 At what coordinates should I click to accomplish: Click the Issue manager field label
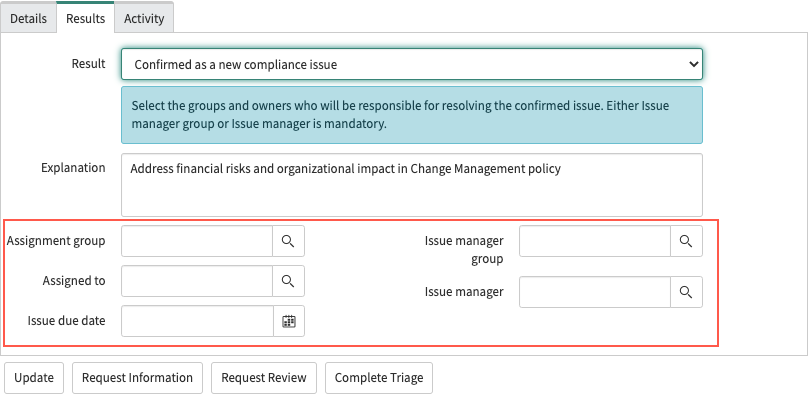click(464, 292)
